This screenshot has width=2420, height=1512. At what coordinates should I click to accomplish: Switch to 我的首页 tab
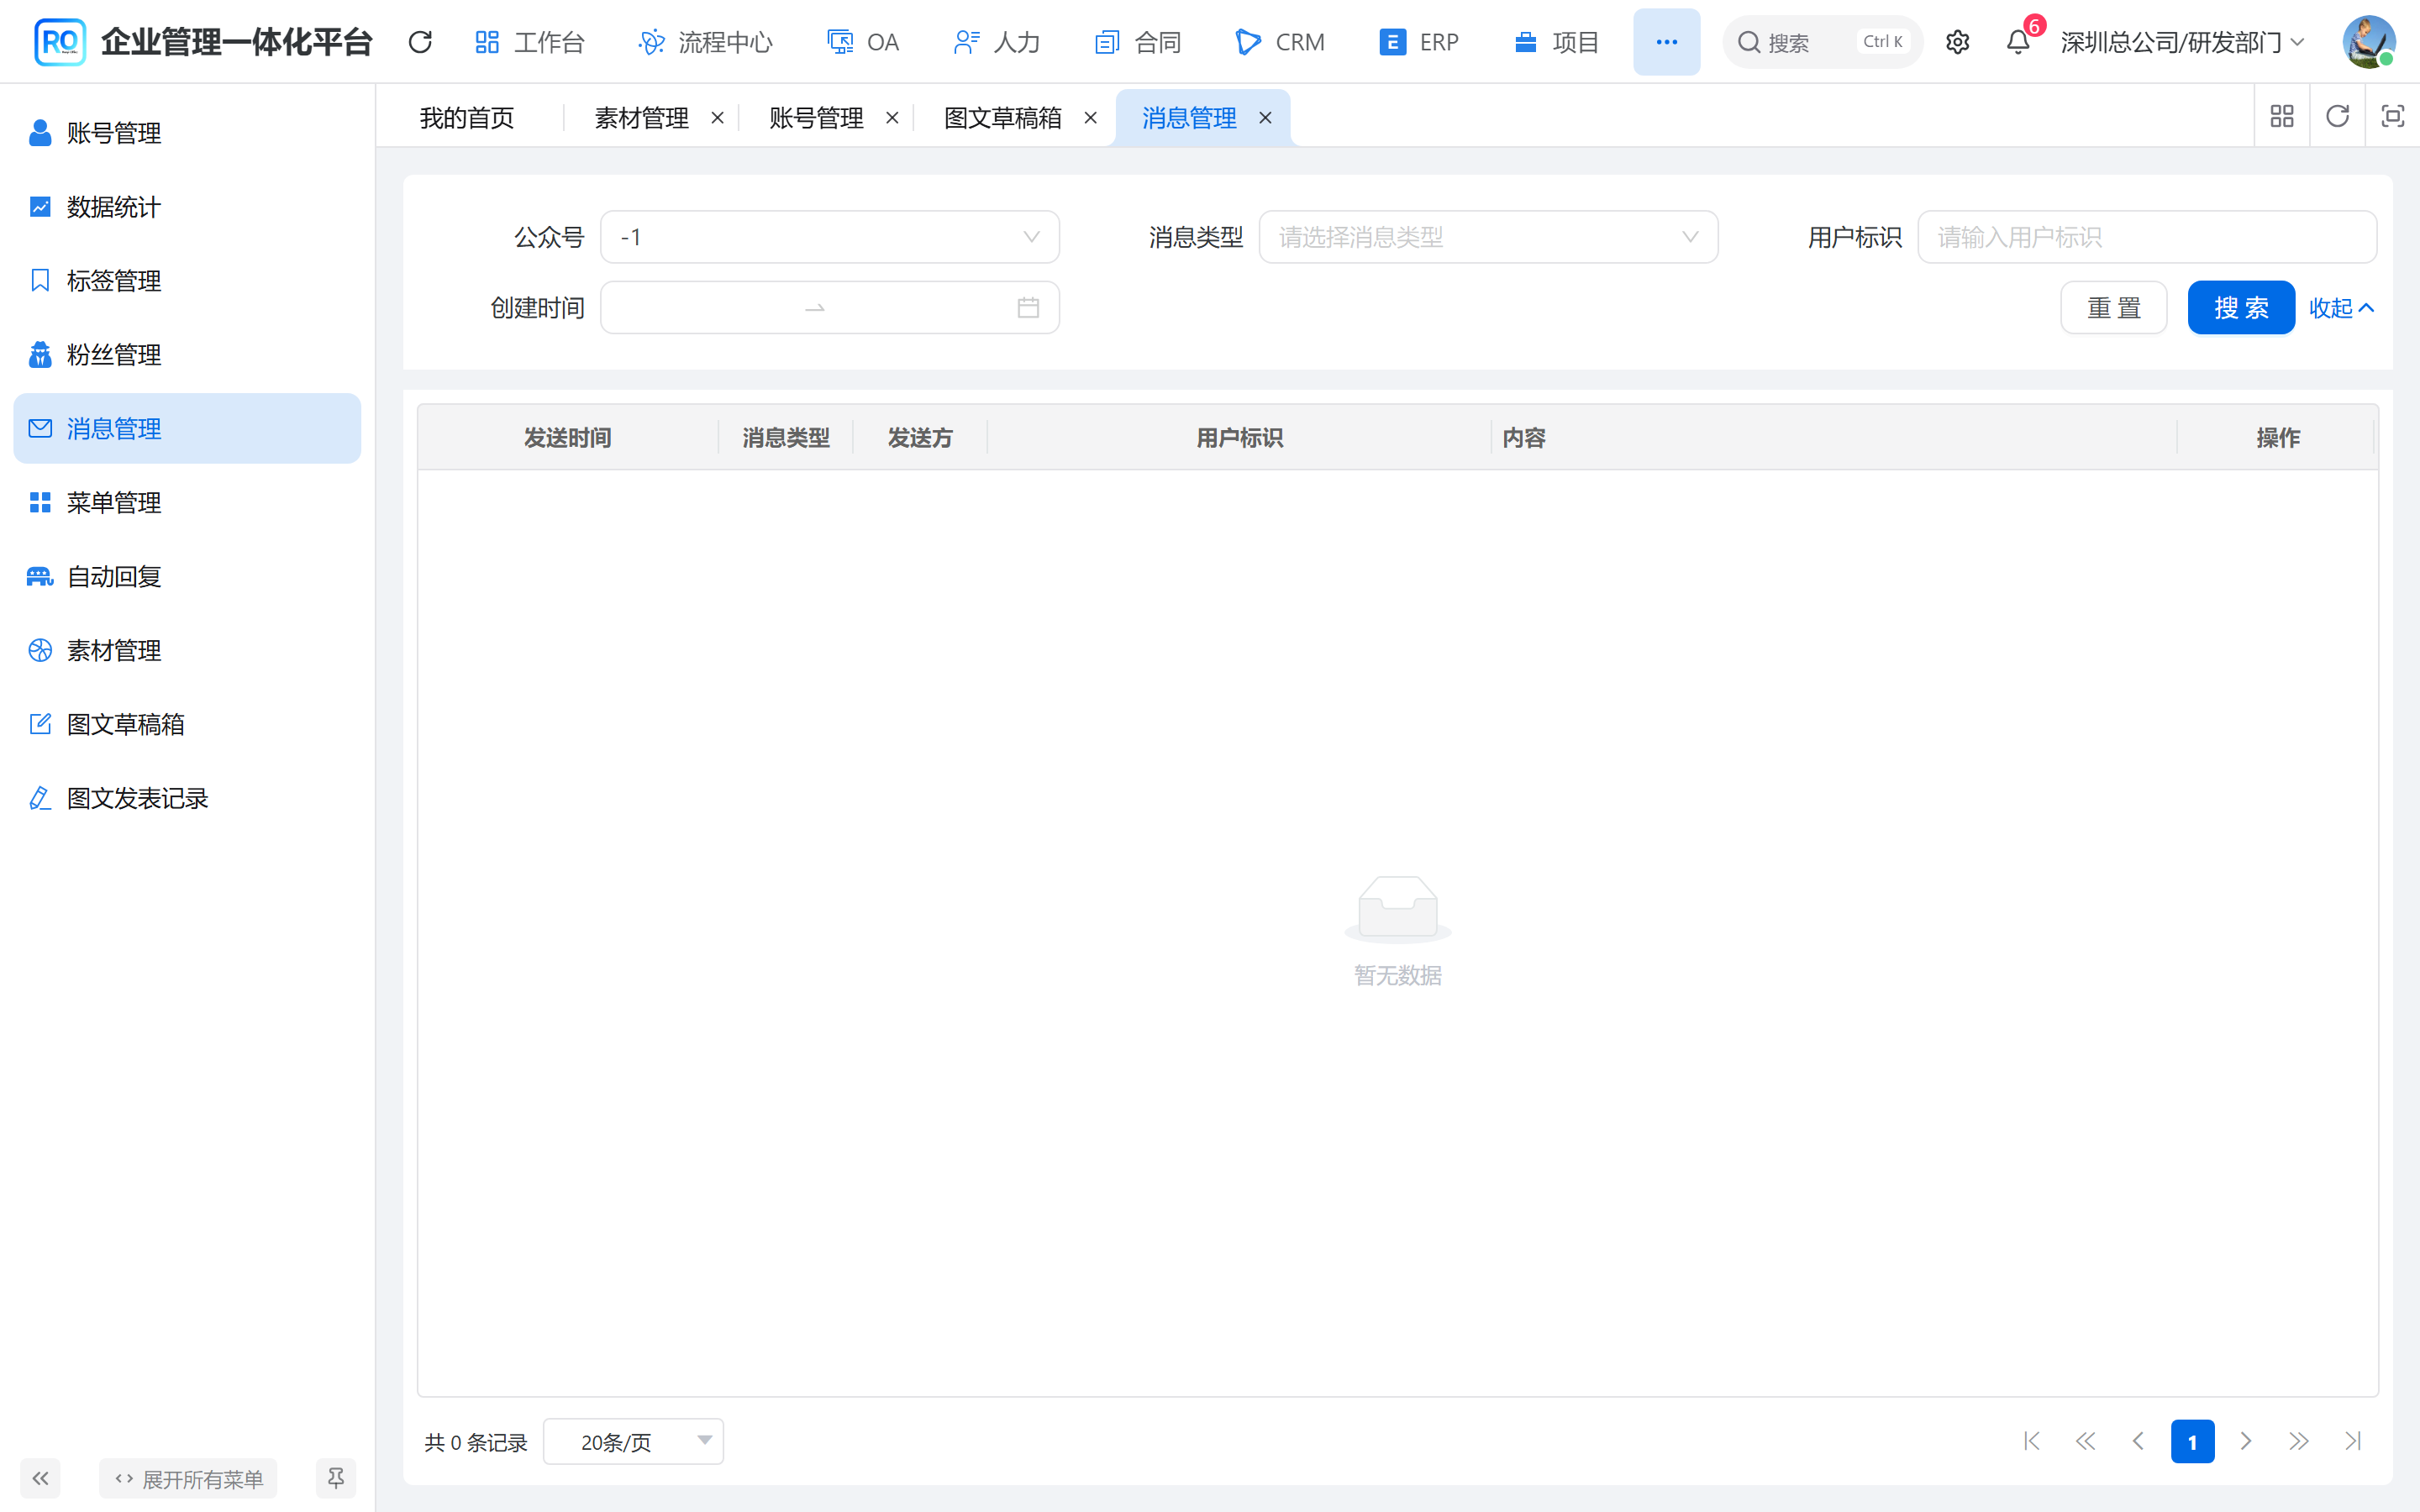pyautogui.click(x=467, y=118)
